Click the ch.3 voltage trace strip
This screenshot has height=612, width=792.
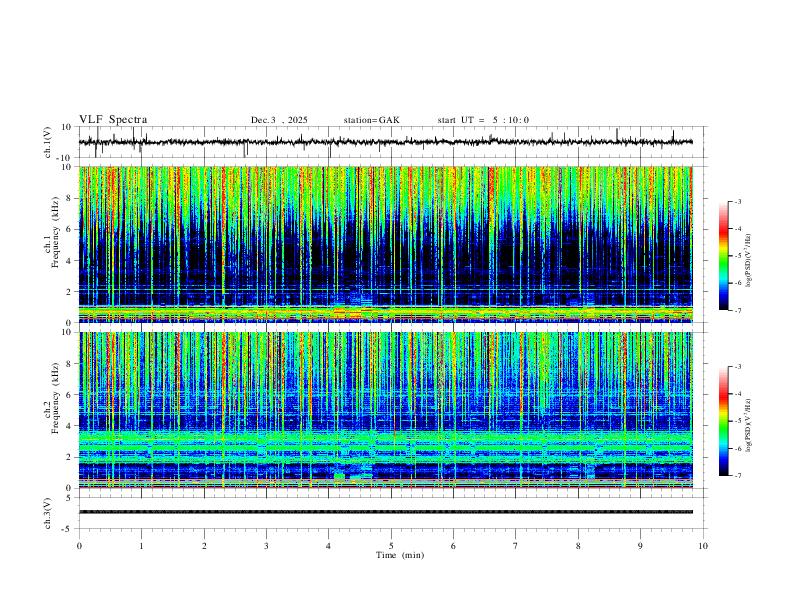[x=386, y=512]
